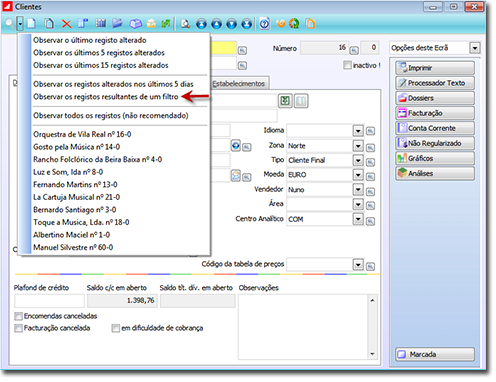496x382 pixels.
Task: Toggle em dificuldade de cobrança checkbox
Action: [116, 328]
